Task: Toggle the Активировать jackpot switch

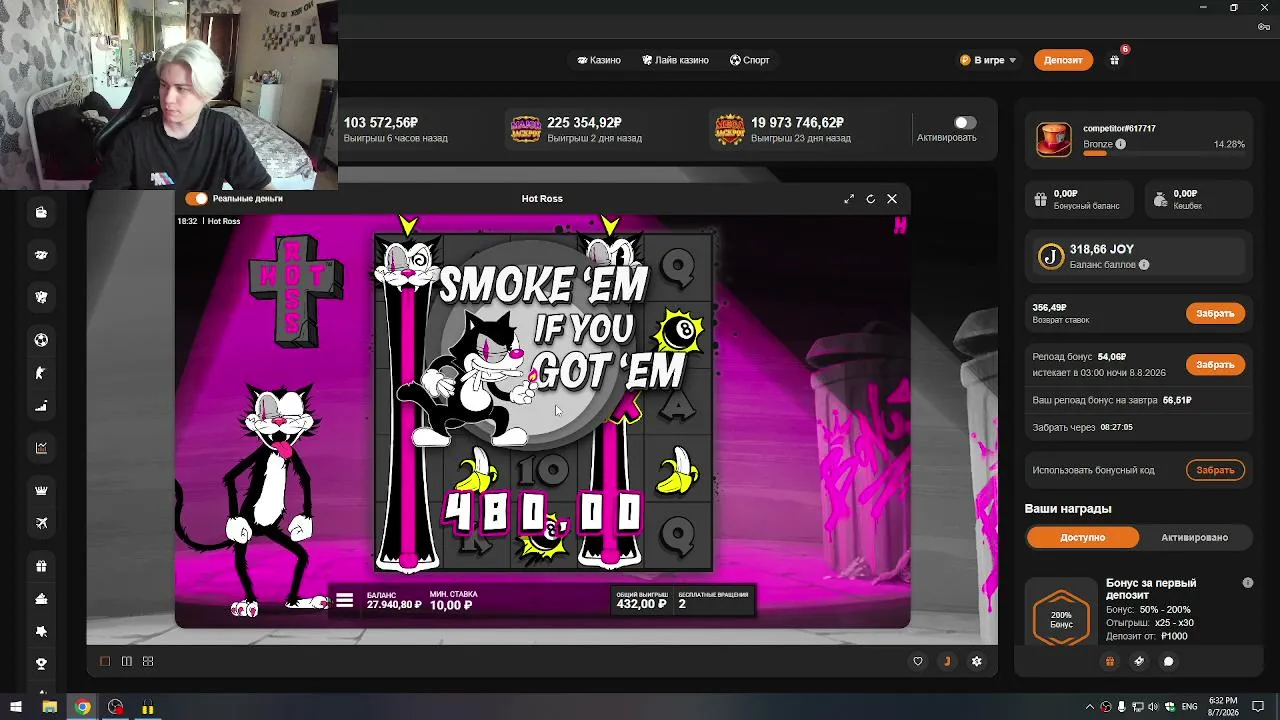Action: tap(964, 123)
